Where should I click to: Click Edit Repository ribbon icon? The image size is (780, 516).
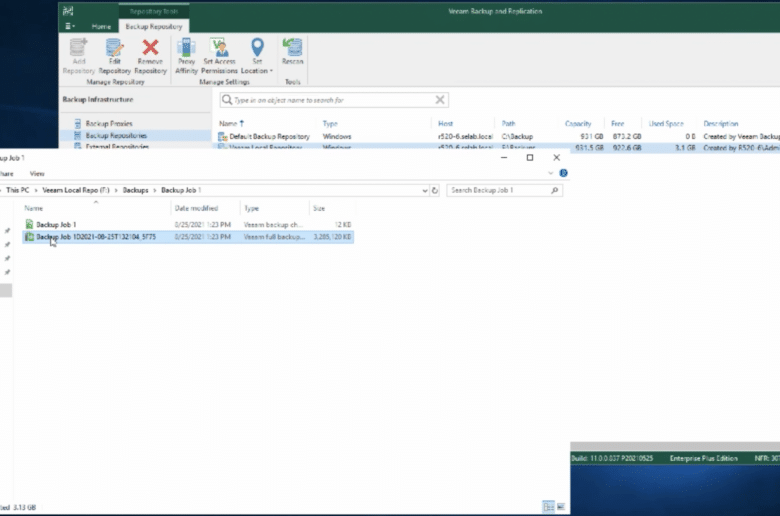(114, 56)
